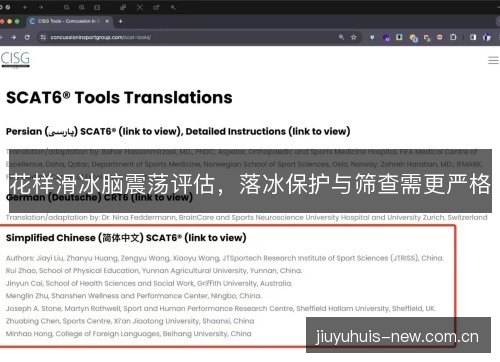Viewport: 500px width, 362px height.
Task: Click the line 'Jinyun Cai, School of Health Sciences'
Action: click(149, 283)
